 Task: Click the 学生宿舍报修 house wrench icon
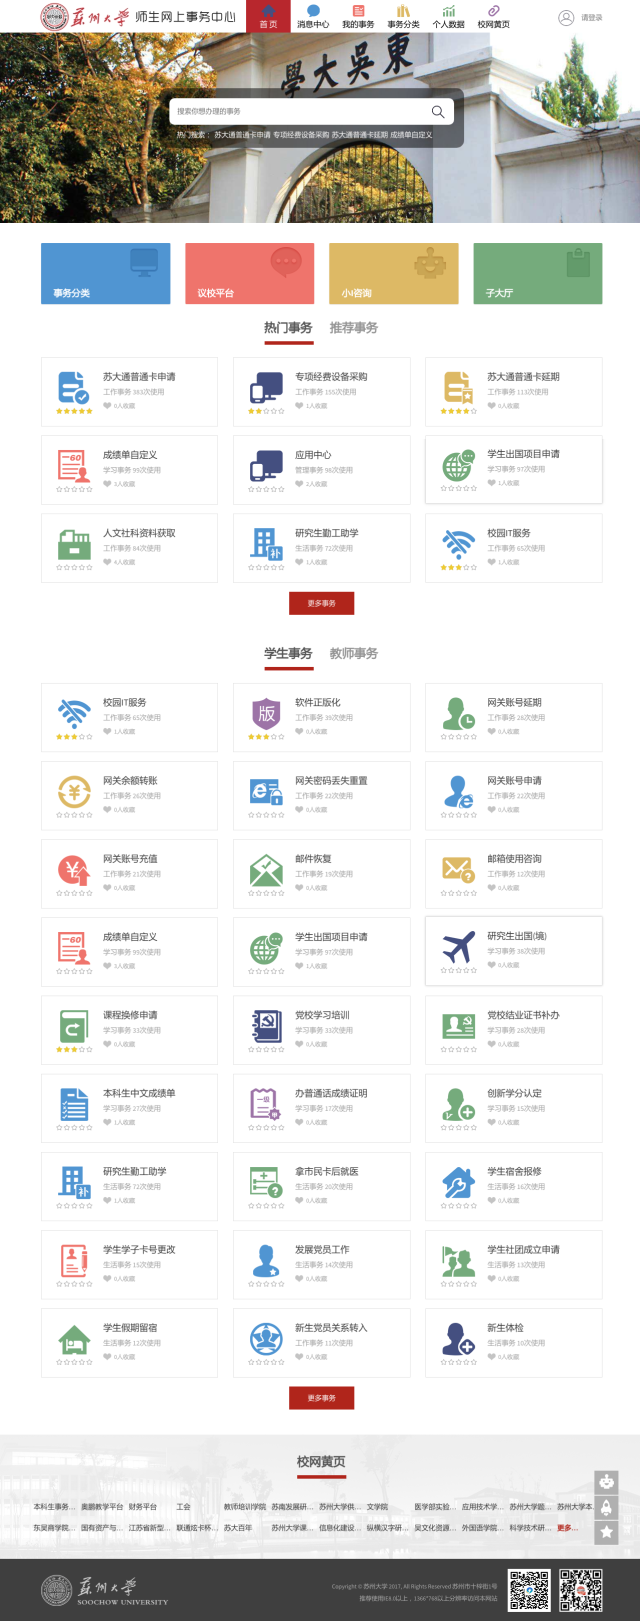(x=458, y=1182)
